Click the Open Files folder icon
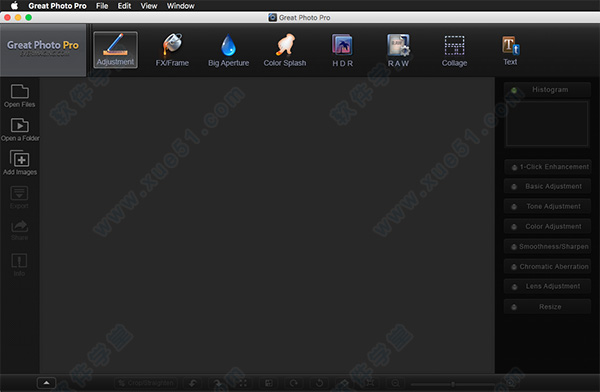The image size is (600, 392). 20,96
